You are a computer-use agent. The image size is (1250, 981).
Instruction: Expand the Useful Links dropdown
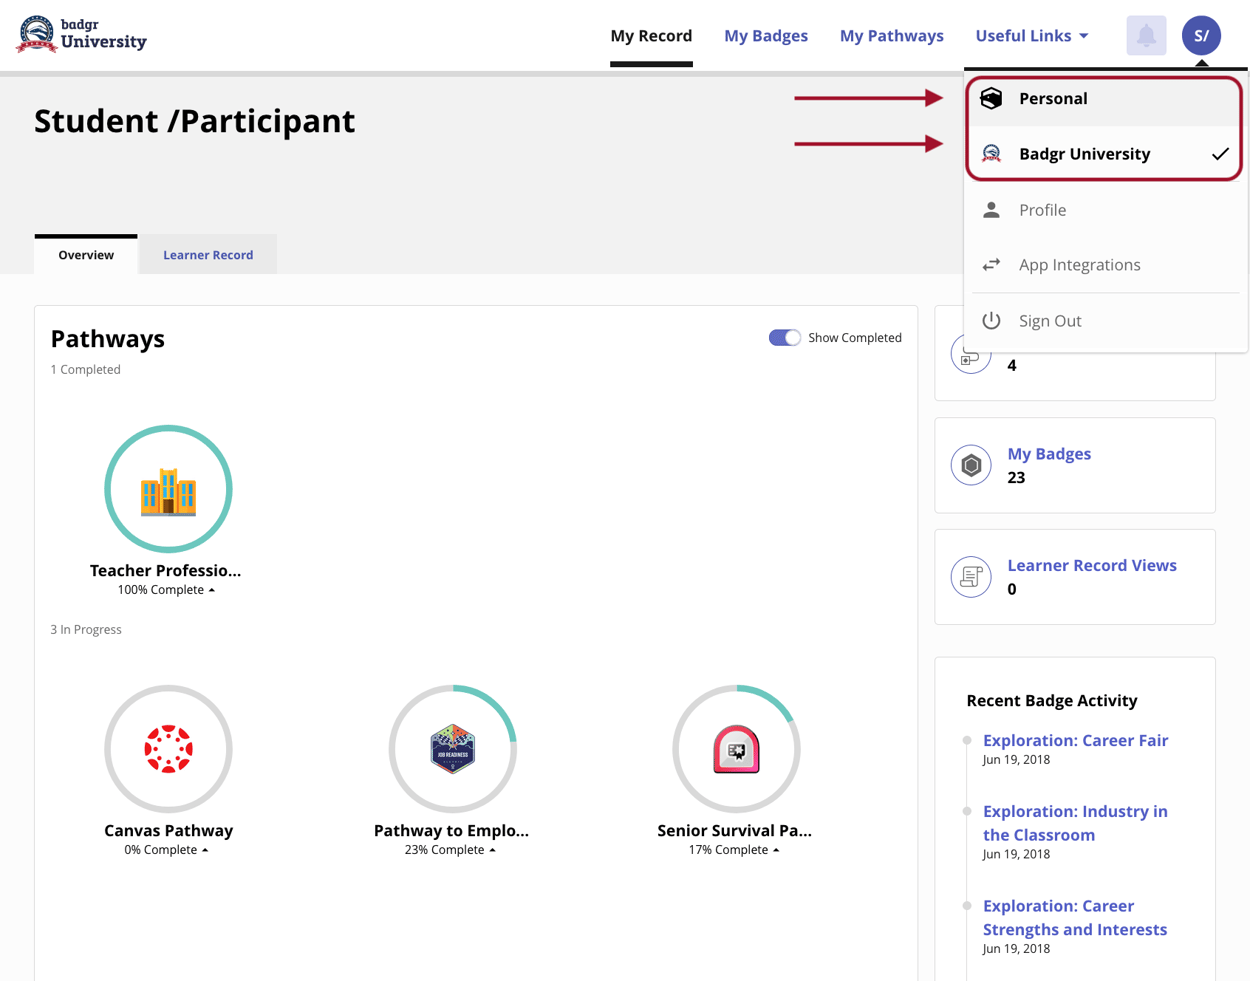coord(1031,36)
